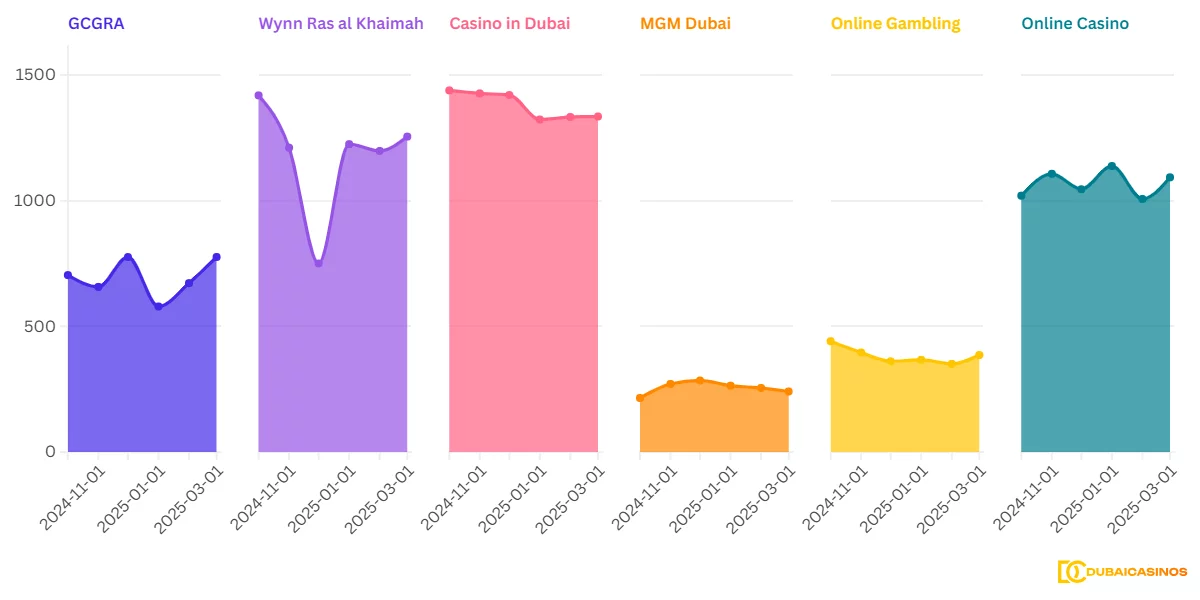Select the GCGRA chart title
Screen dimensions: 1200x600
coord(96,23)
